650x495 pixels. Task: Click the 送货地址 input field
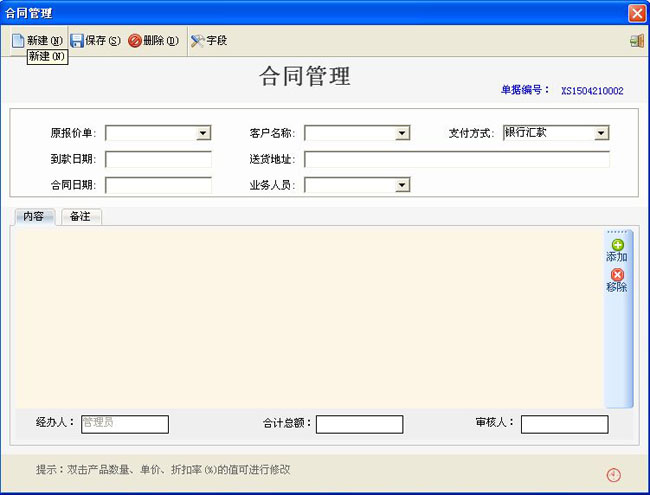coord(457,159)
